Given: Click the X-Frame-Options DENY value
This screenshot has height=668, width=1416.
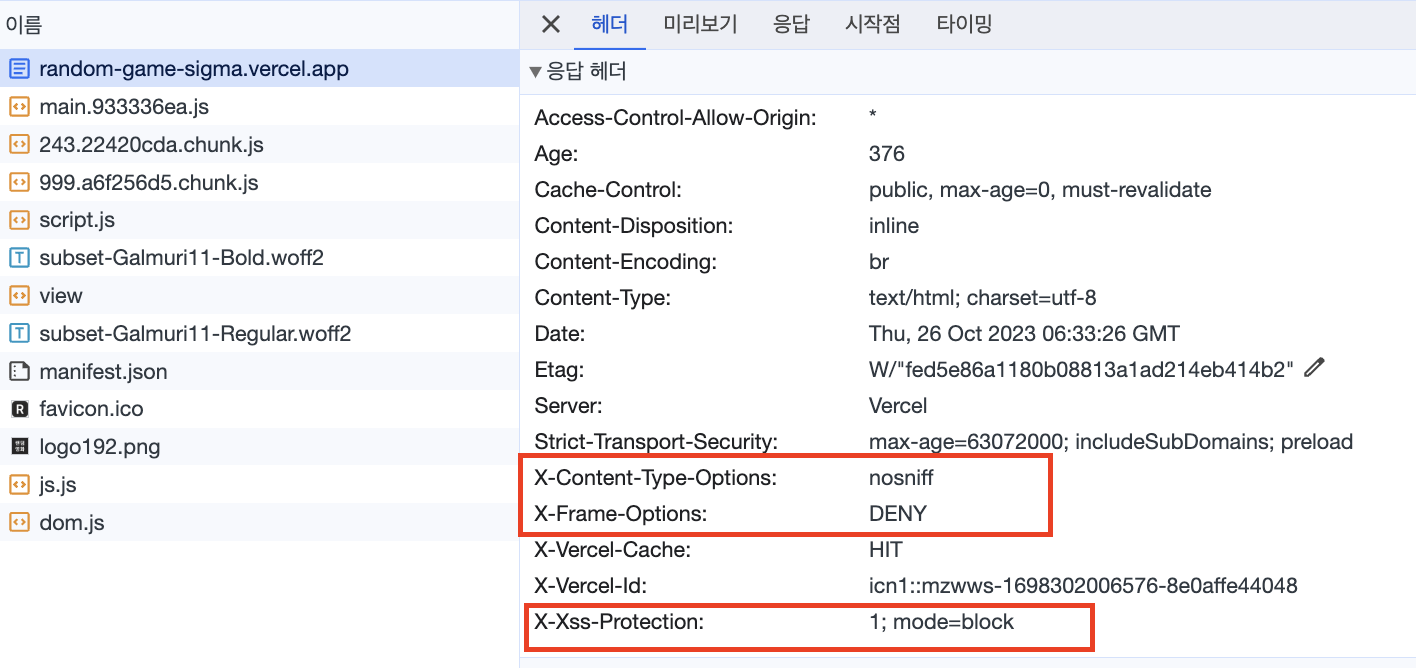Looking at the screenshot, I should (897, 514).
